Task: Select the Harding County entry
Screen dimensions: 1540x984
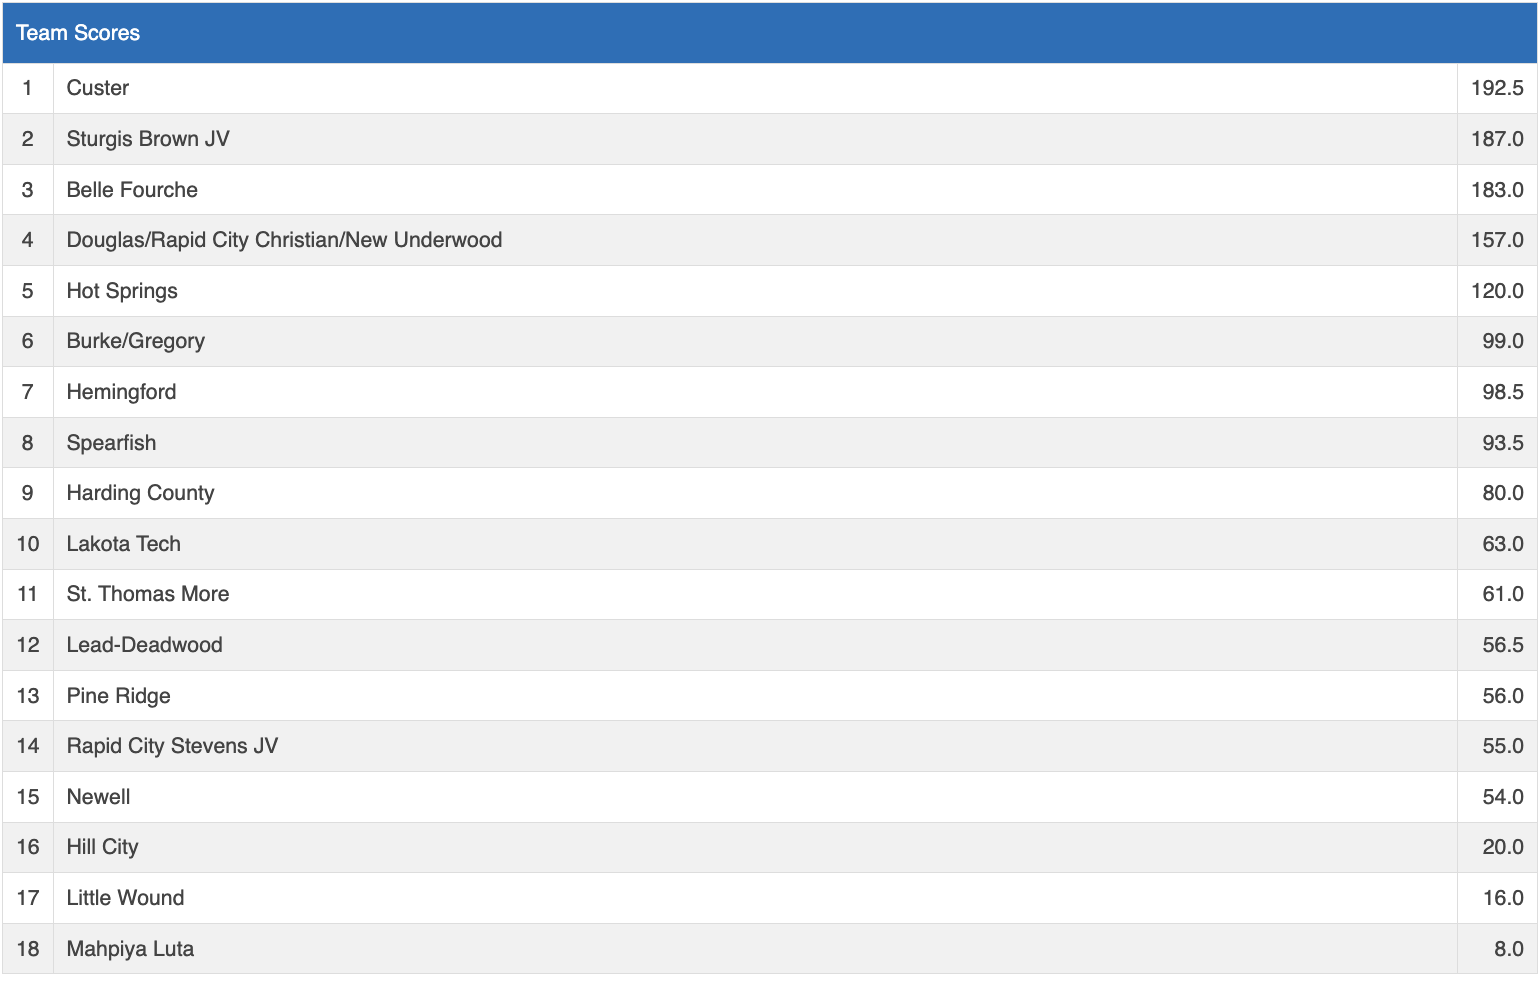Action: [140, 493]
